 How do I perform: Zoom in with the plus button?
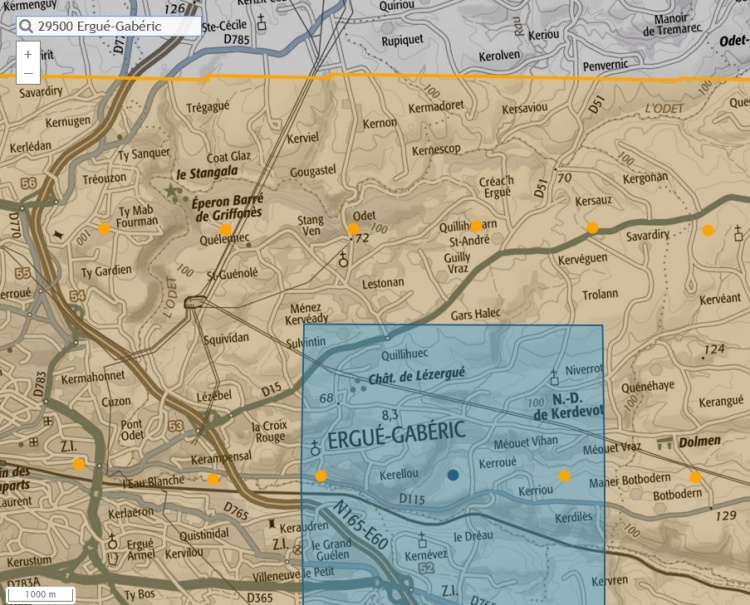coord(28,55)
